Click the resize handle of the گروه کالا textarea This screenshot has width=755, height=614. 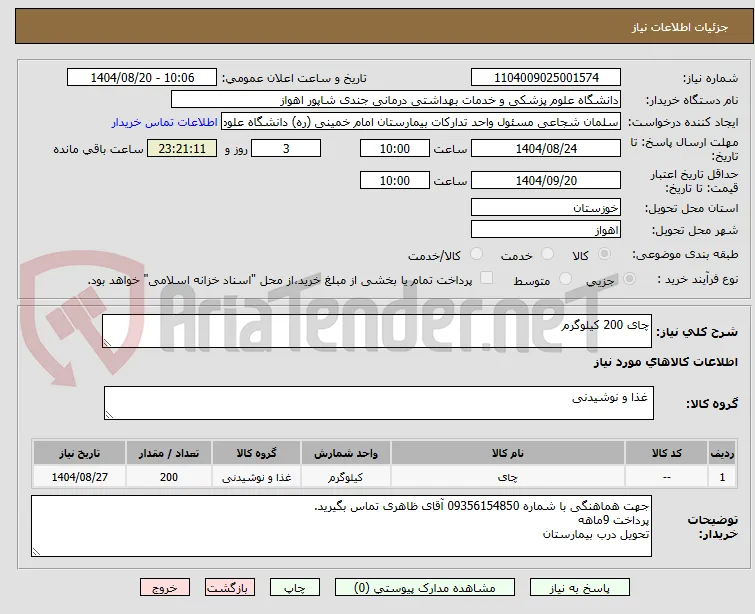(109, 414)
